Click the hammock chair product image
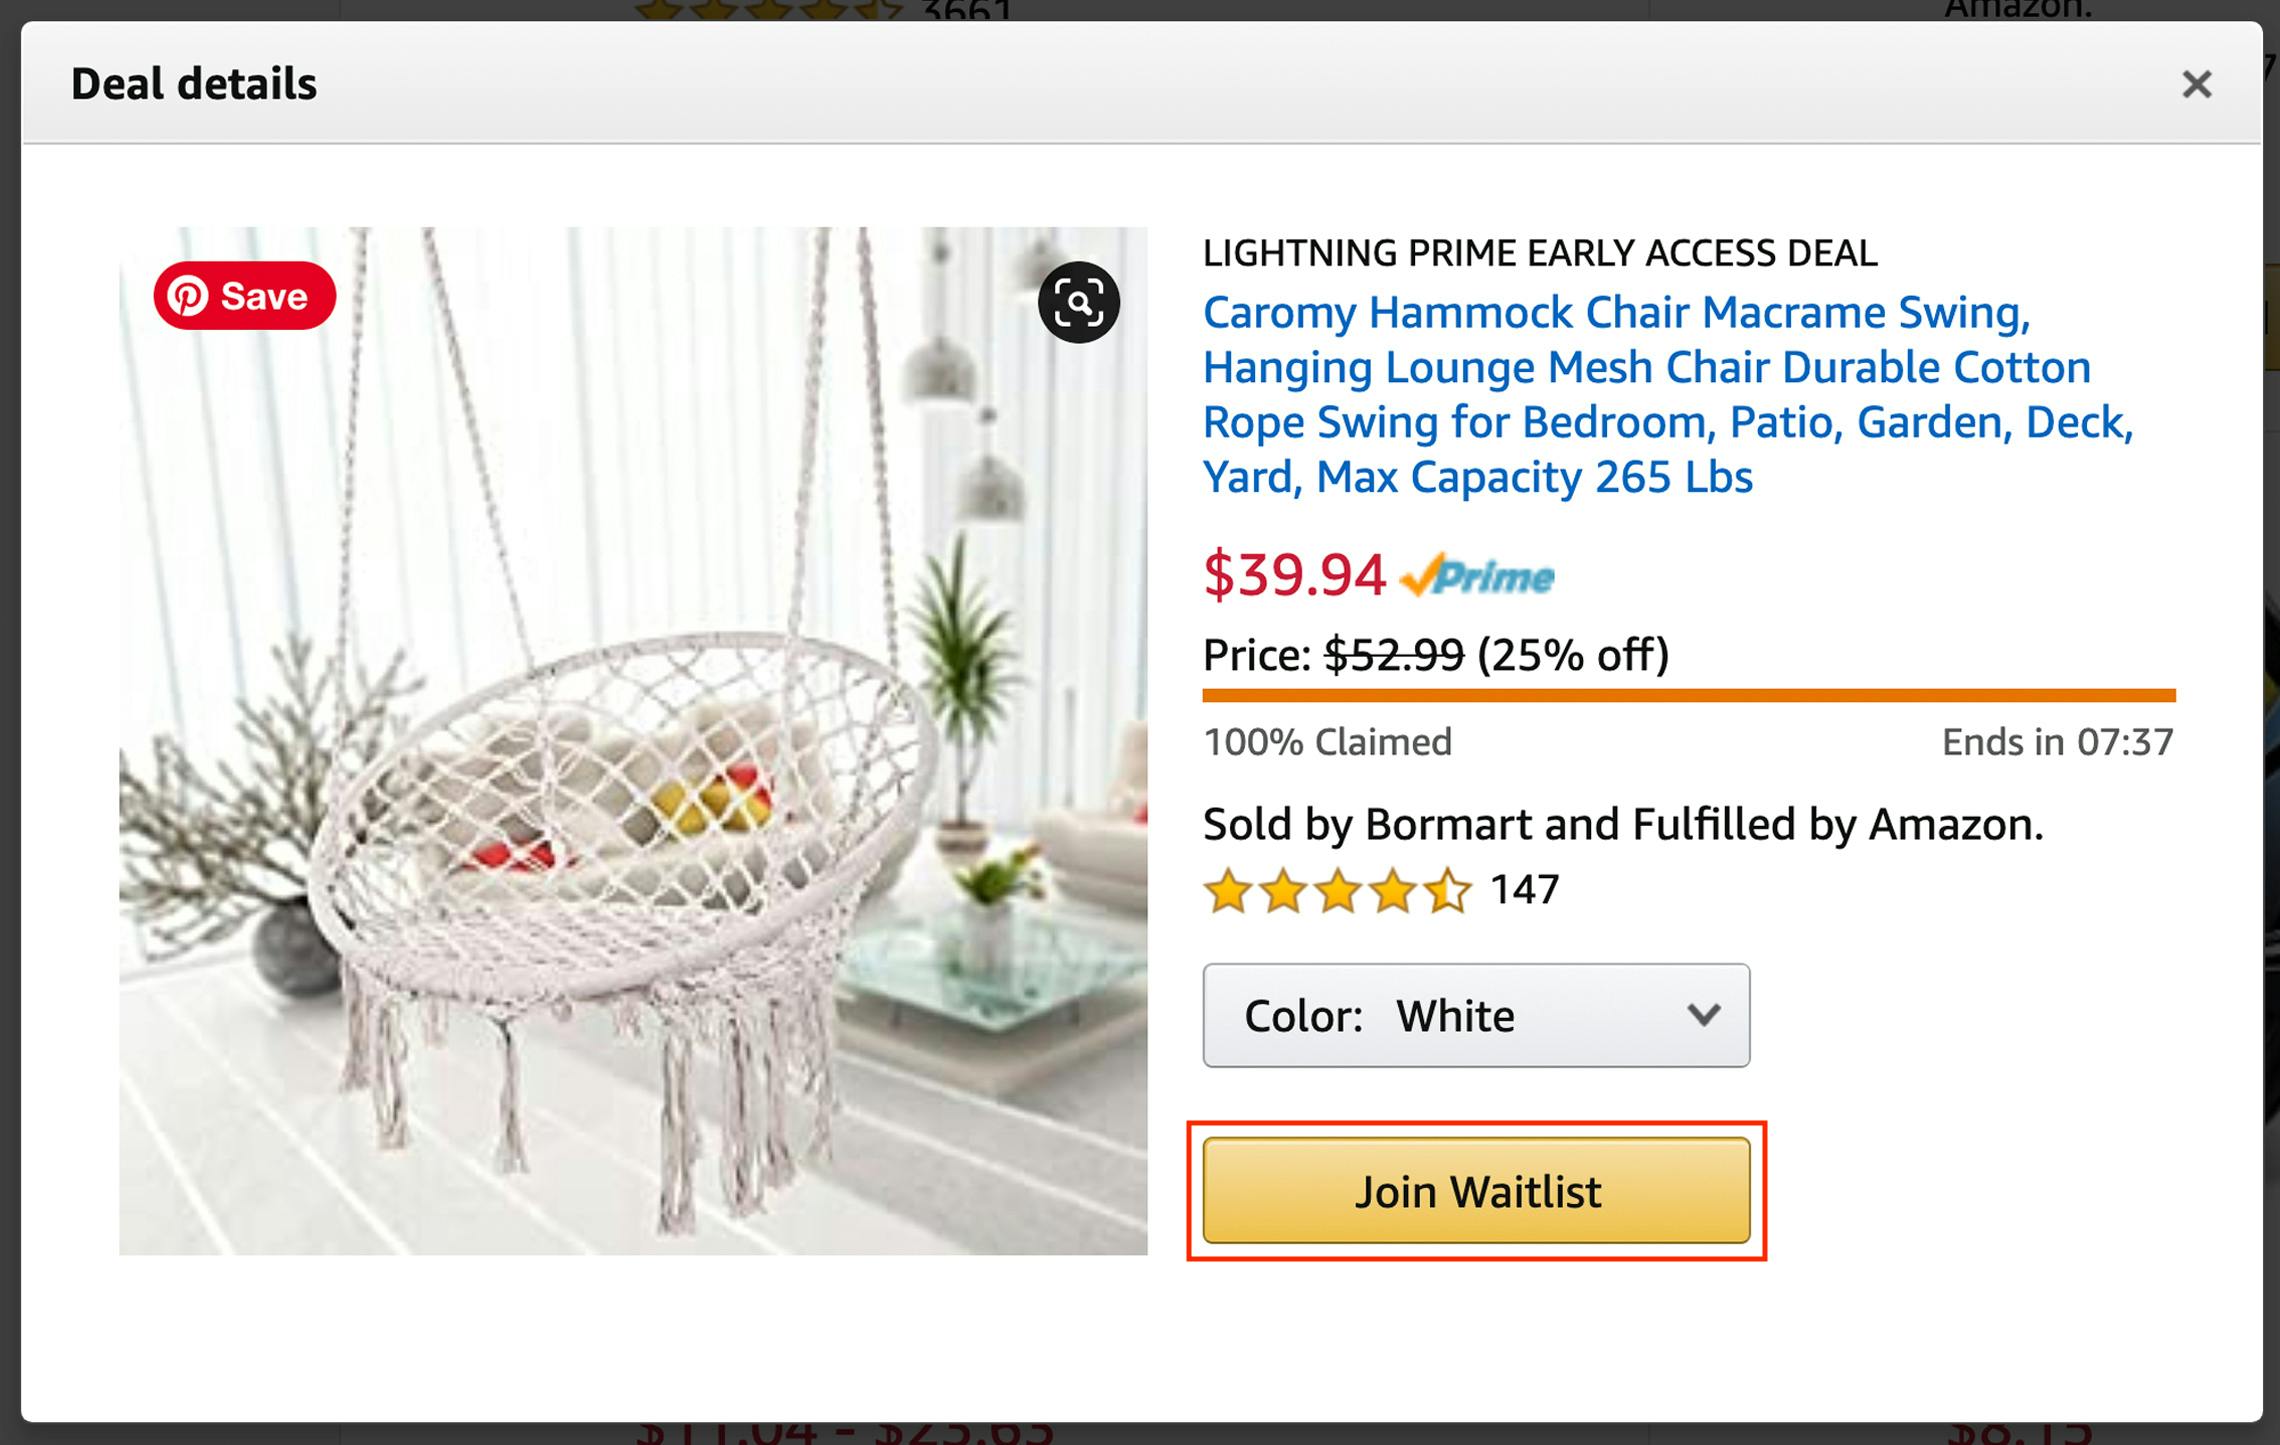Screen dimensions: 2280x1445 click(x=633, y=740)
